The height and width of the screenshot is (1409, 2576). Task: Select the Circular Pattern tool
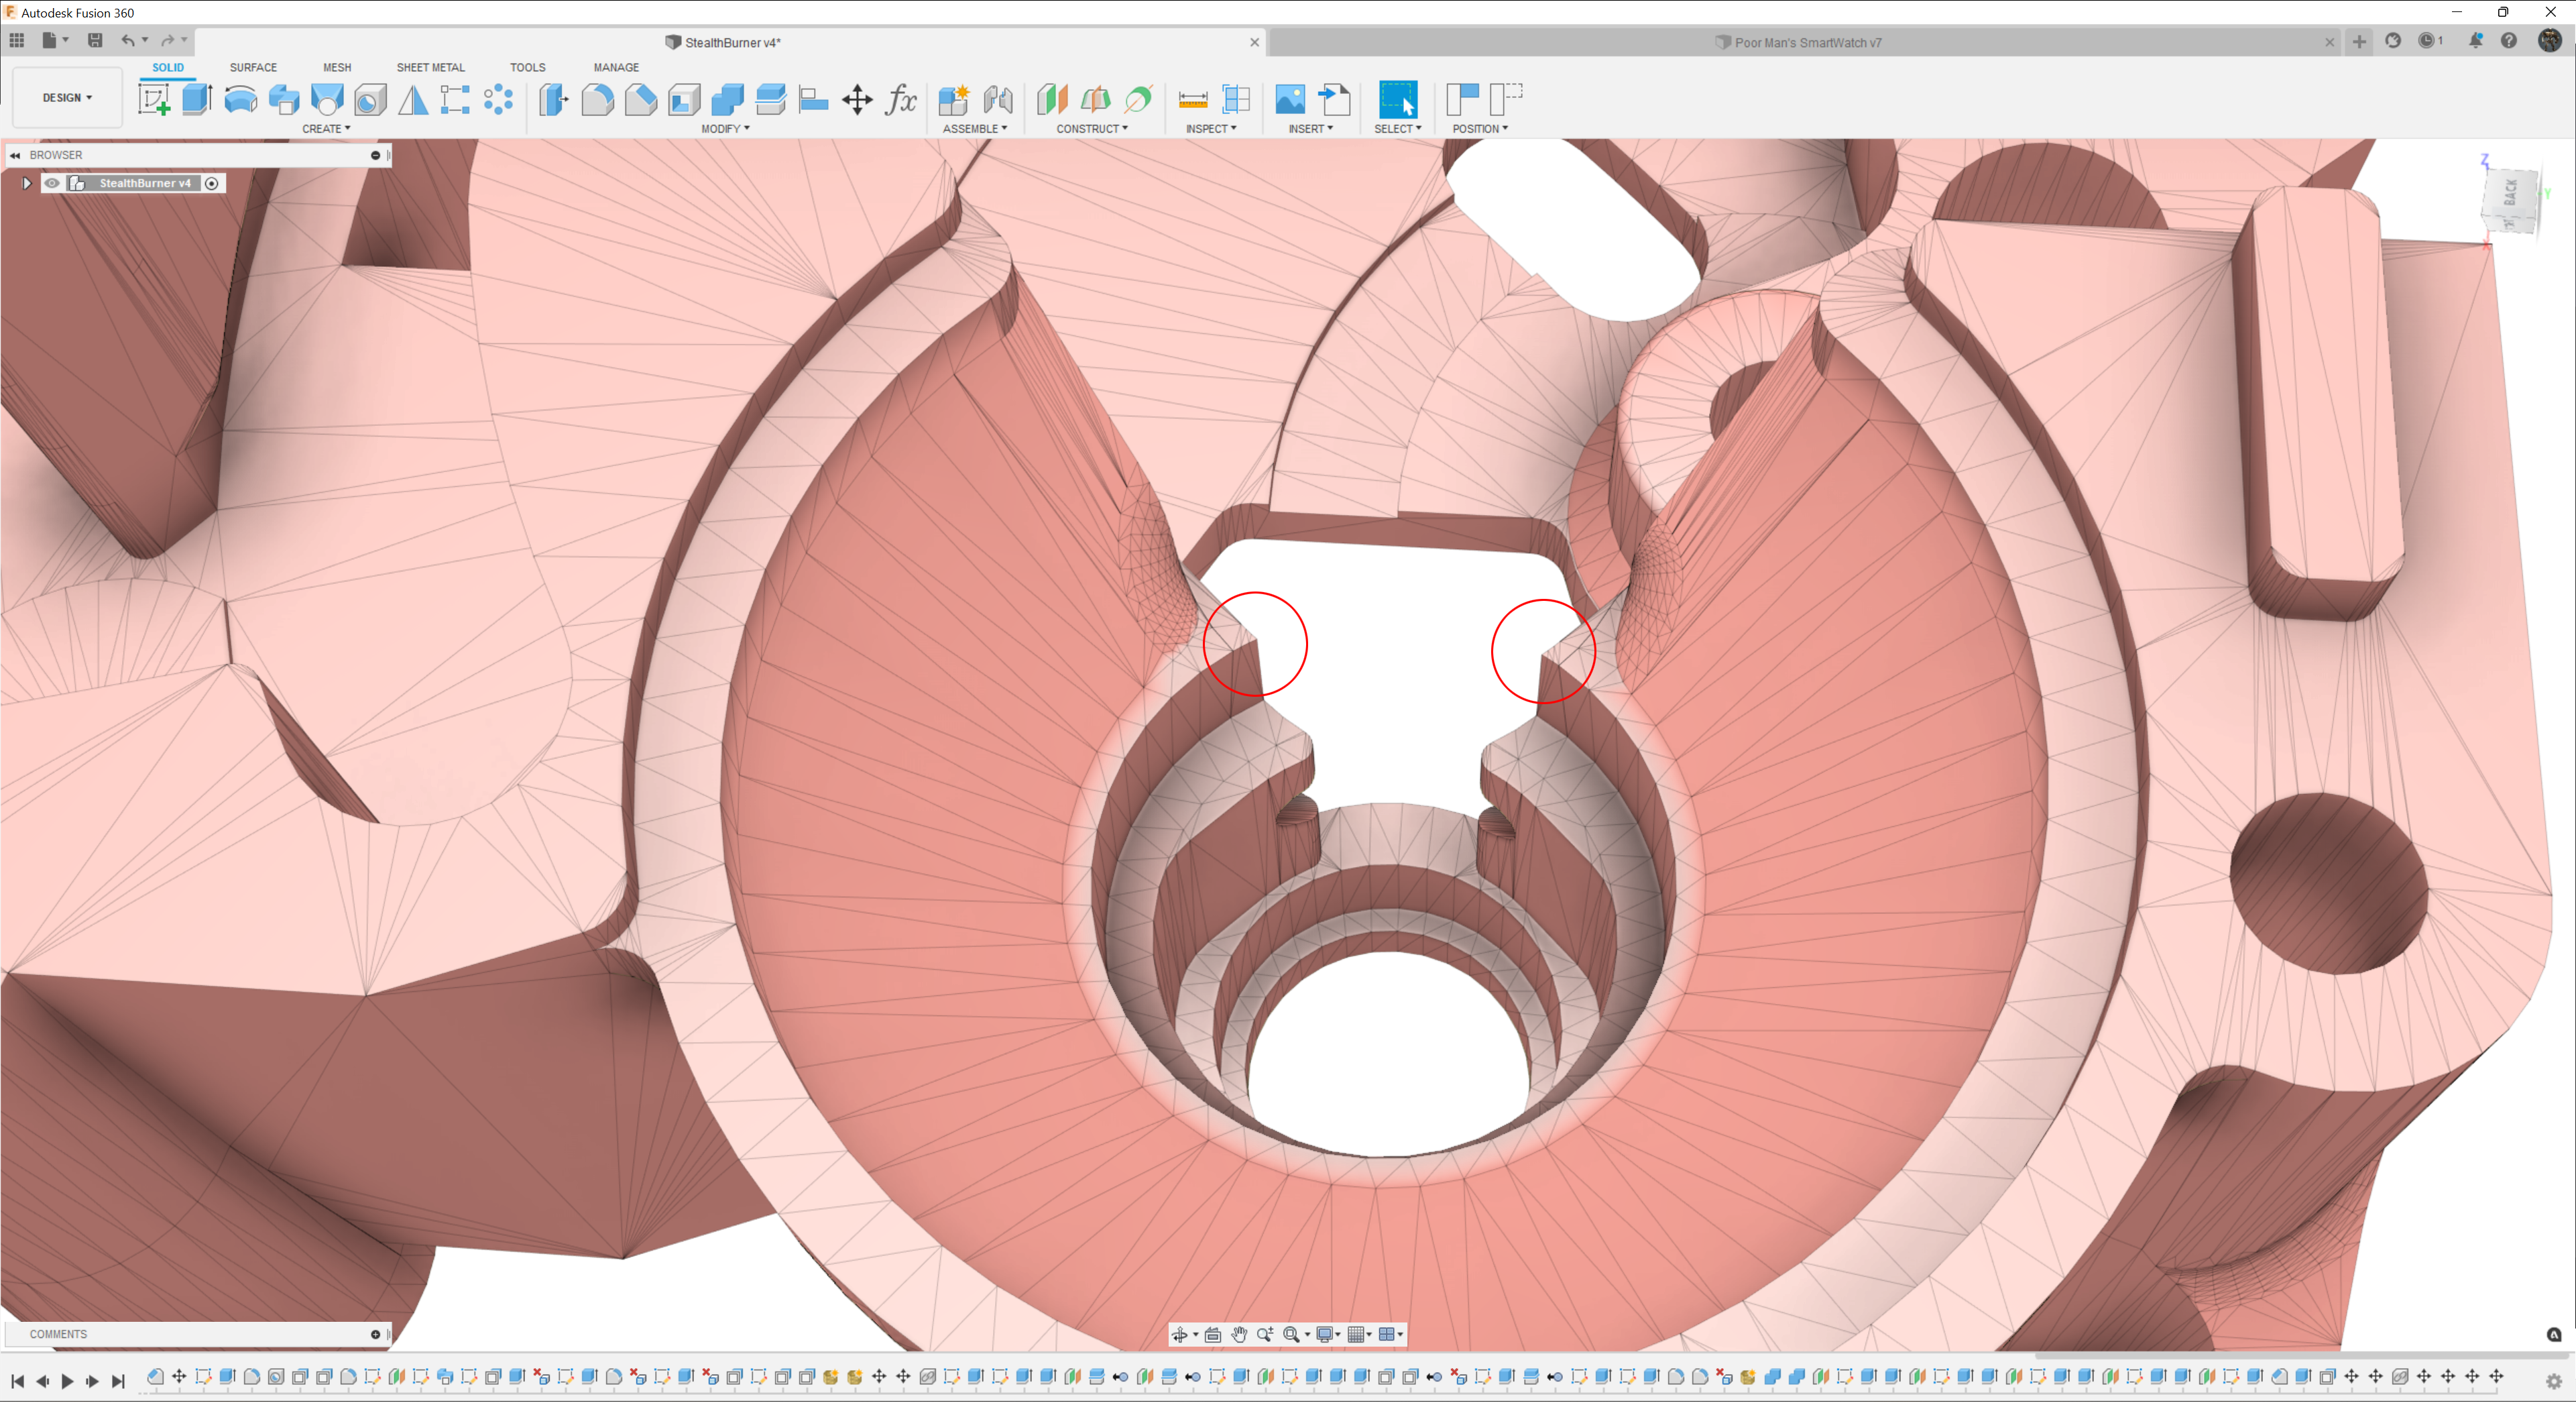click(498, 100)
